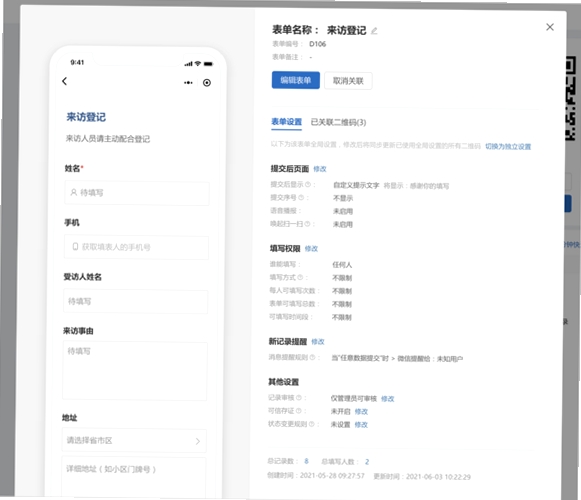This screenshot has width=581, height=500.
Task: Click the target circle icon in phone preview
Action: 207,83
